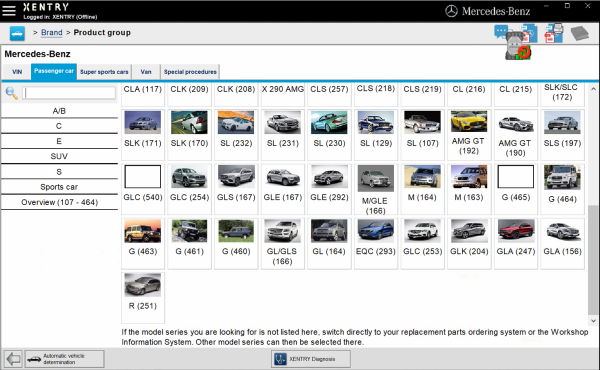Open XENTRY Diagnosis button

[311, 359]
